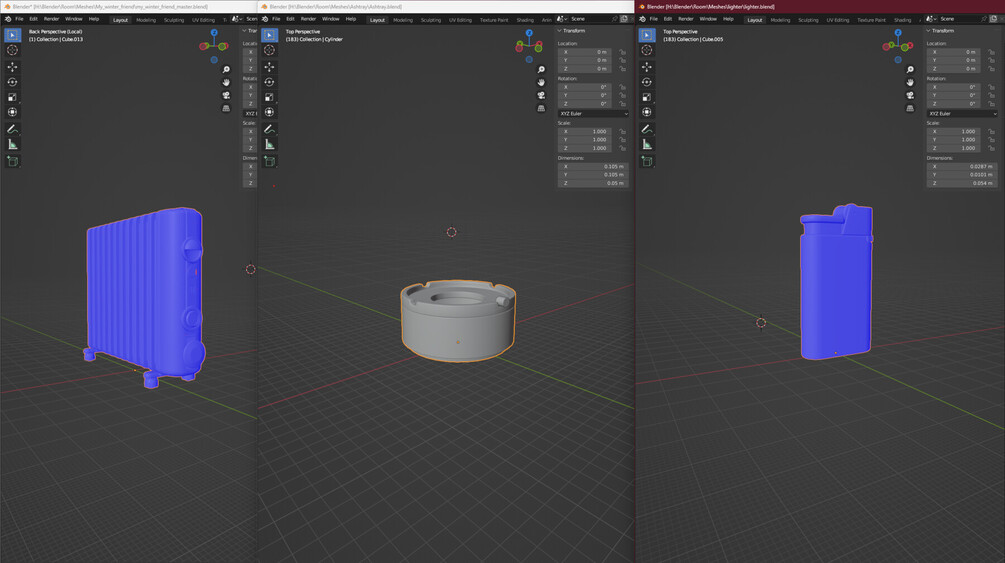Switch to the Modeling tab in the Ashtray window
Screen dimensions: 1005x563
[x=403, y=20]
